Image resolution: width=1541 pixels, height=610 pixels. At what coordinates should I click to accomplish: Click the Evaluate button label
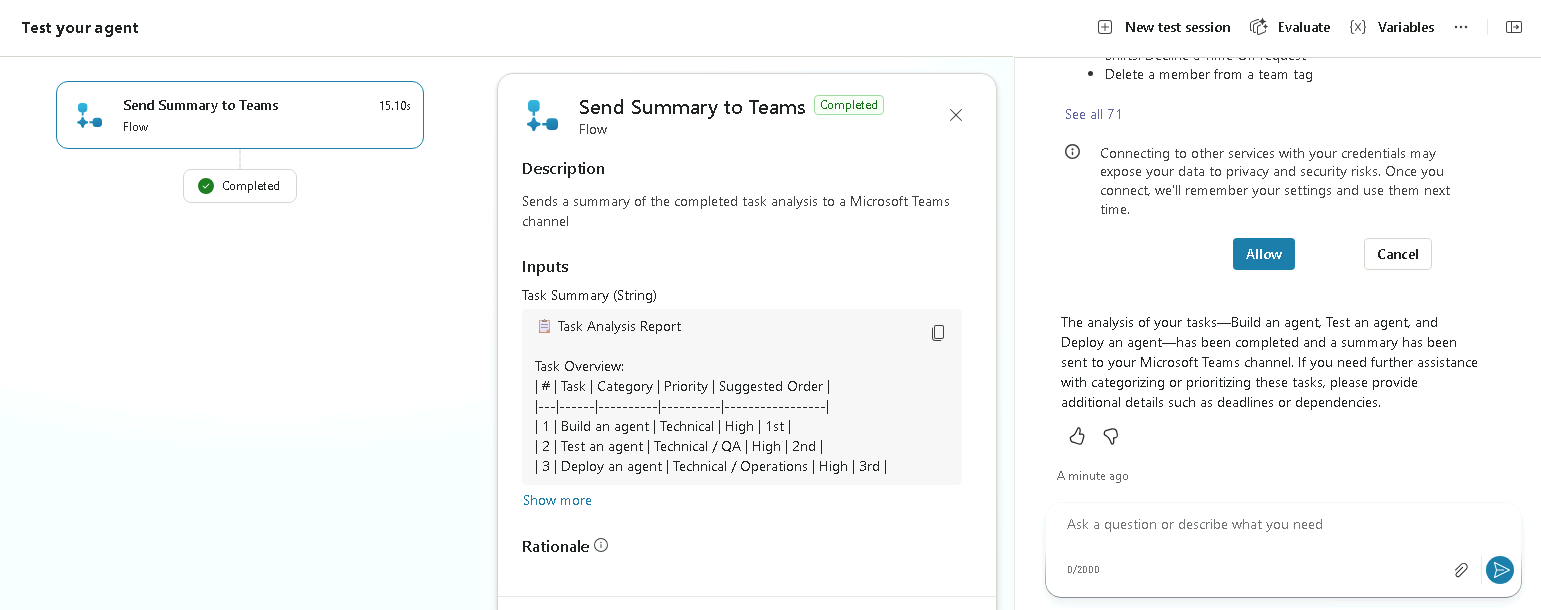(1304, 27)
